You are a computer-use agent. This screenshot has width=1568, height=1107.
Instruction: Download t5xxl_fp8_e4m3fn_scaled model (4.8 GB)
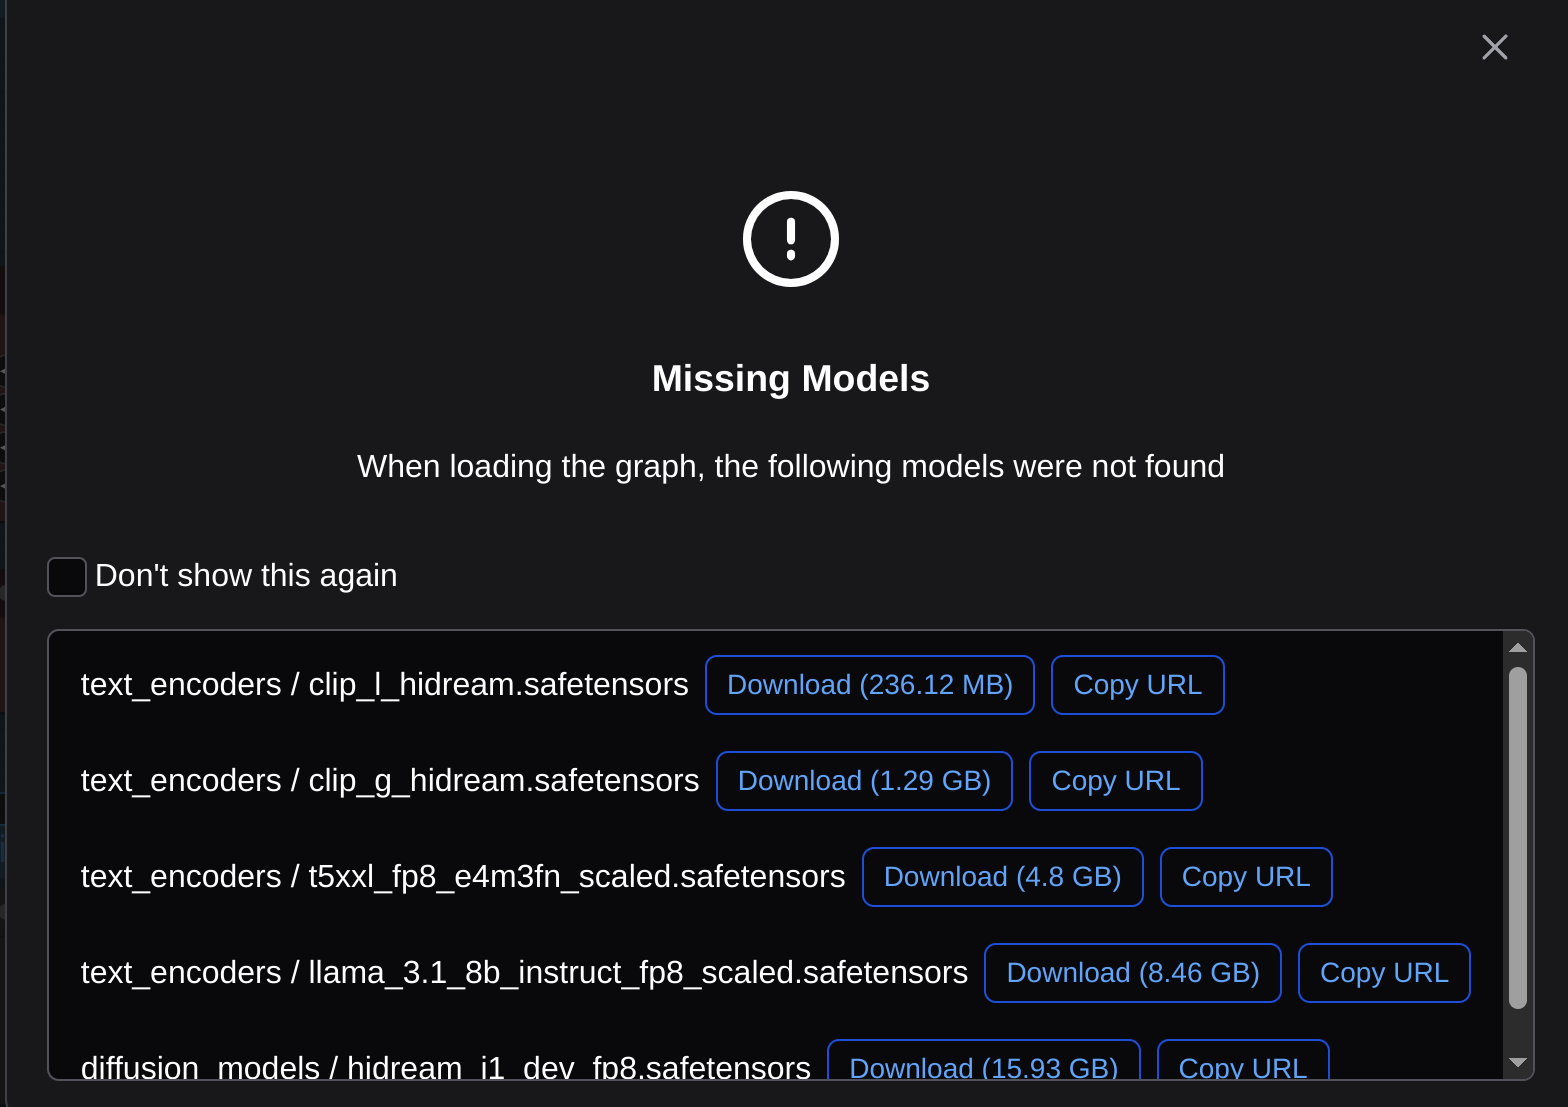pyautogui.click(x=1002, y=877)
